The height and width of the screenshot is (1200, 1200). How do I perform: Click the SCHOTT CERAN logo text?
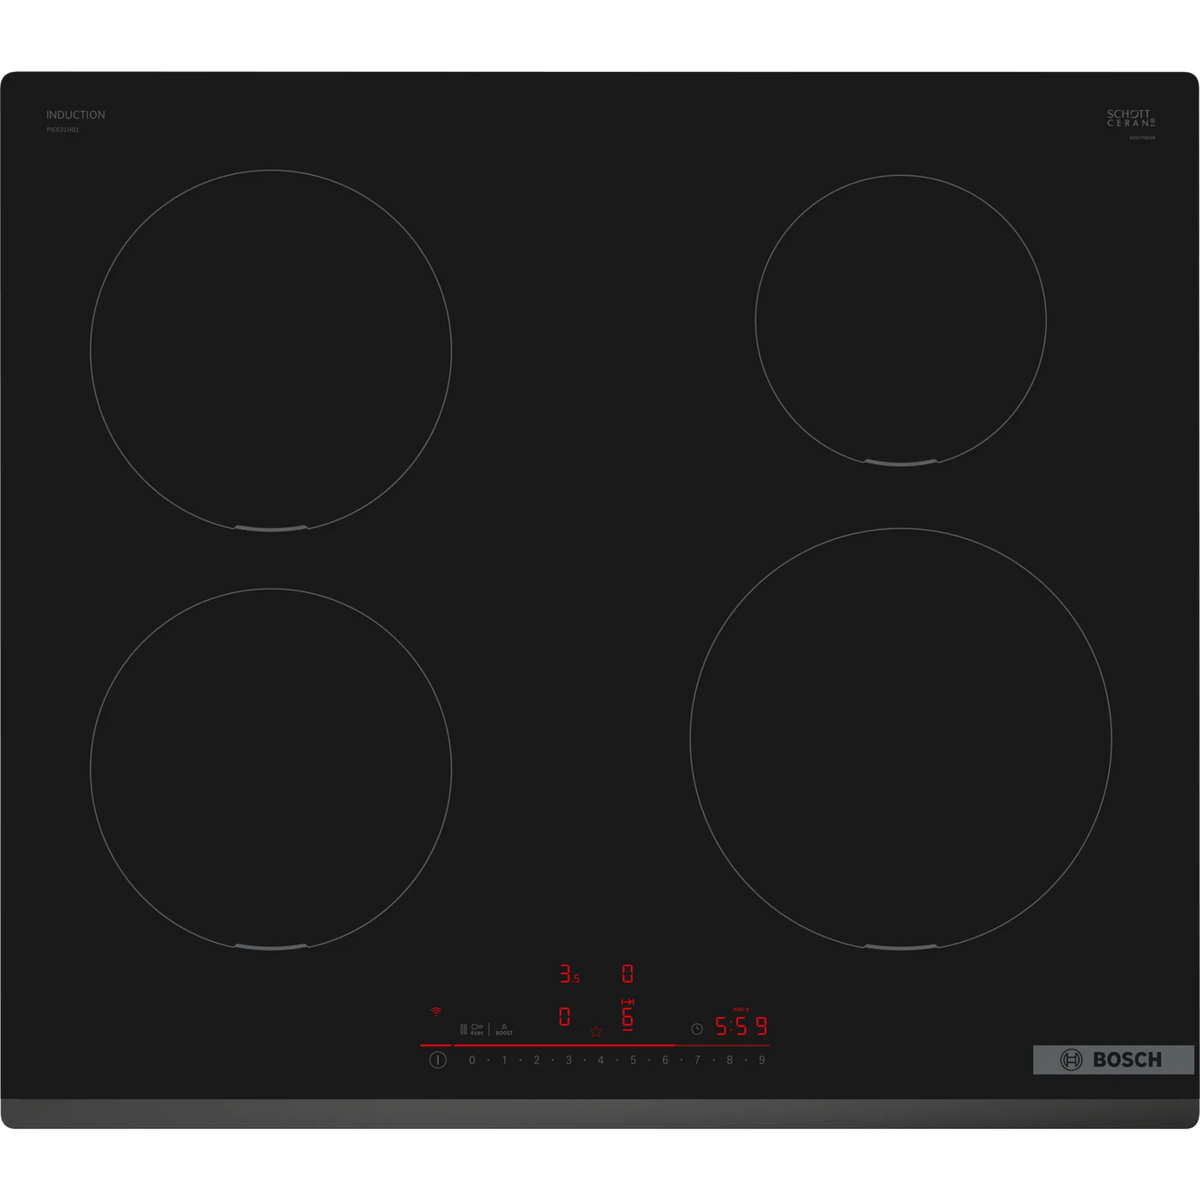[x=1130, y=118]
